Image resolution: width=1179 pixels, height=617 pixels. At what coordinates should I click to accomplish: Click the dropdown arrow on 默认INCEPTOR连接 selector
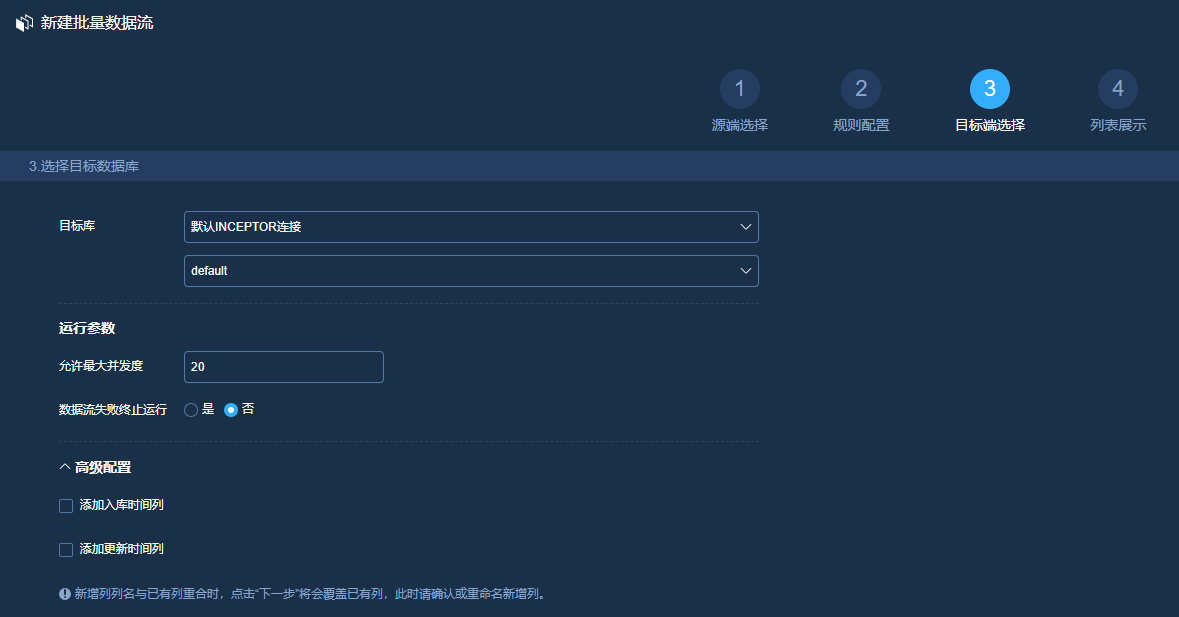point(745,227)
